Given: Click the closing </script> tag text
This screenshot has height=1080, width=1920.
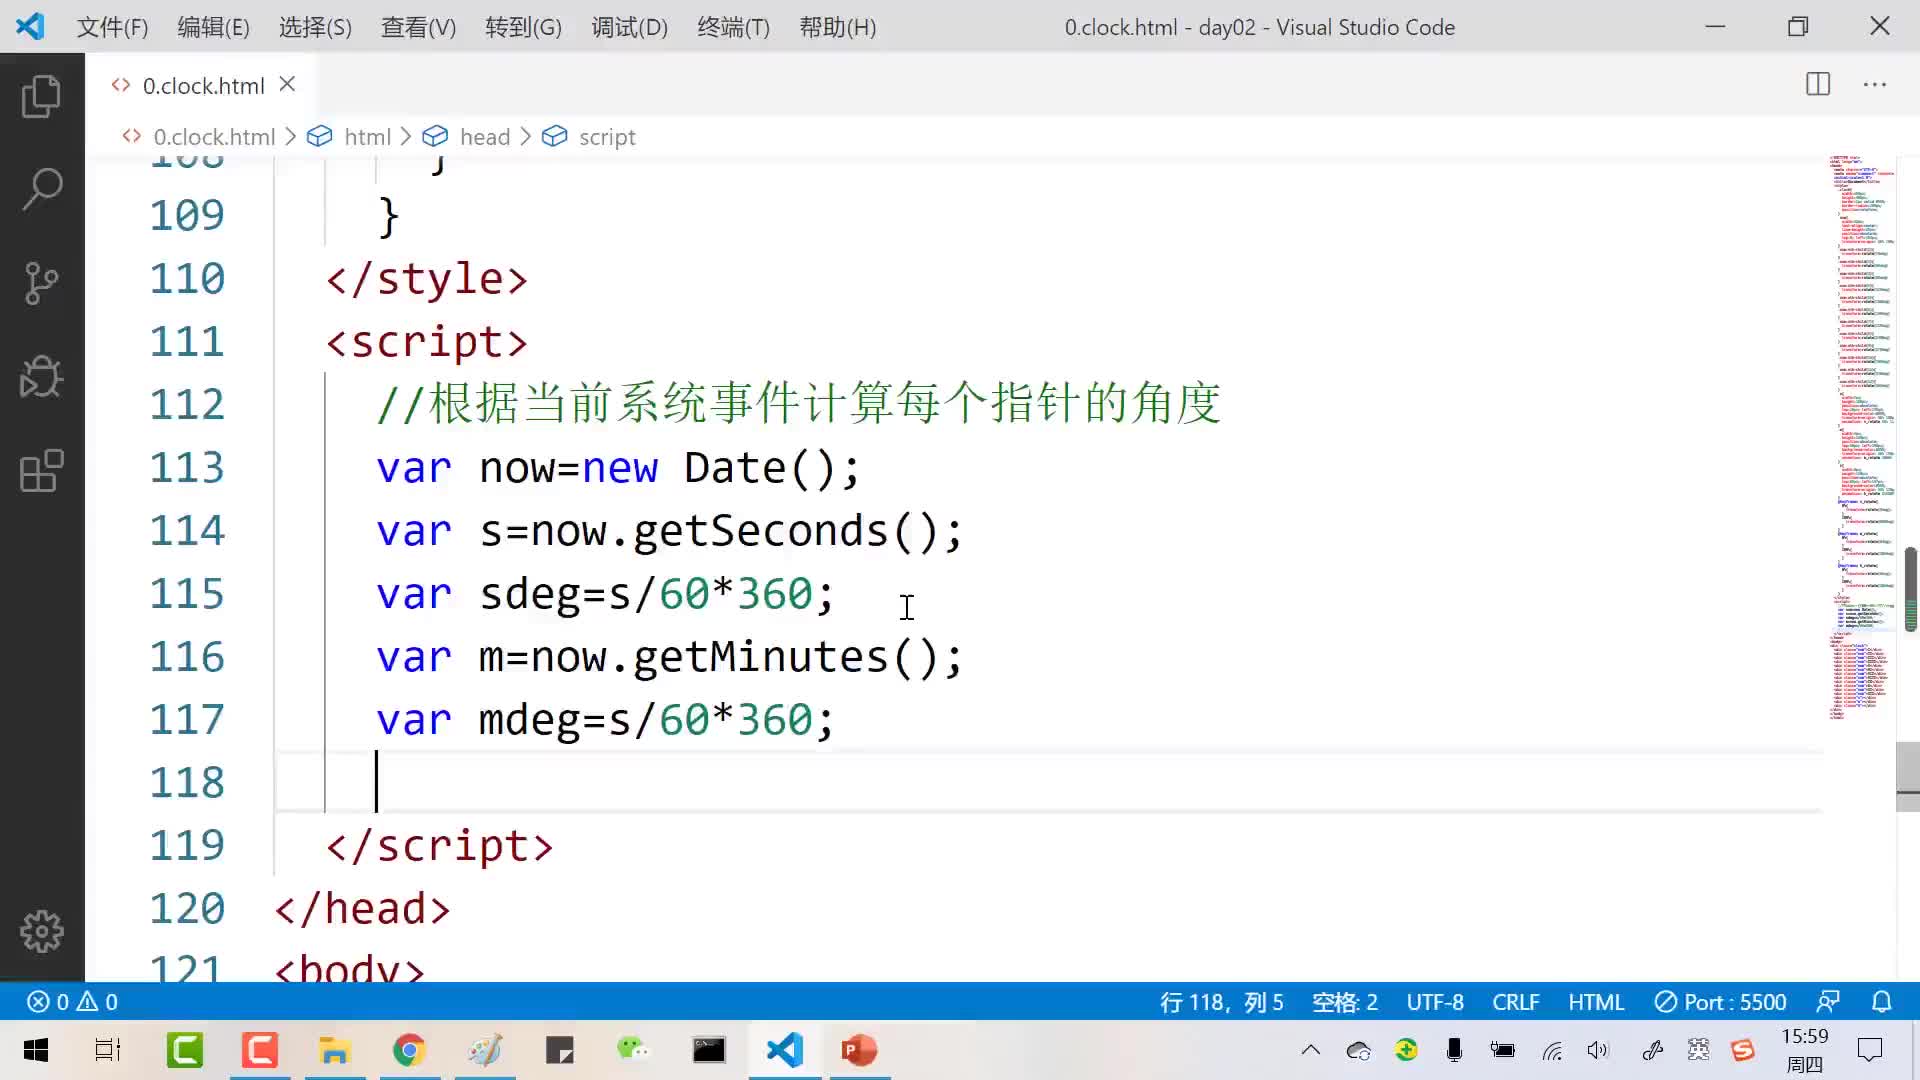Looking at the screenshot, I should pyautogui.click(x=439, y=846).
